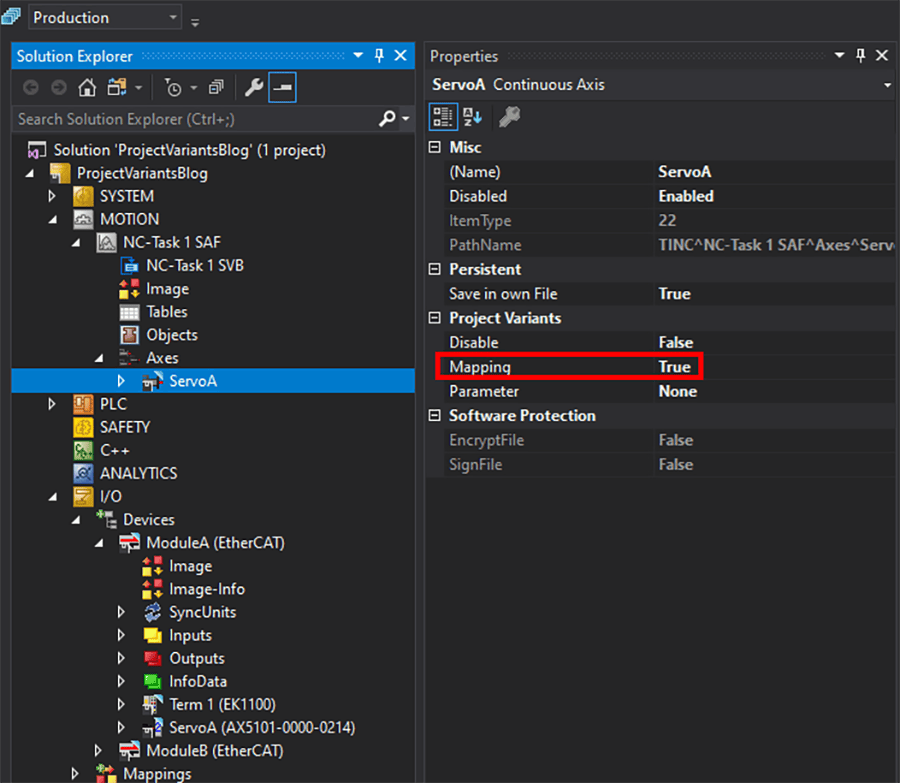Collapse the Software Protection category
The height and width of the screenshot is (783, 900).
[x=435, y=416]
